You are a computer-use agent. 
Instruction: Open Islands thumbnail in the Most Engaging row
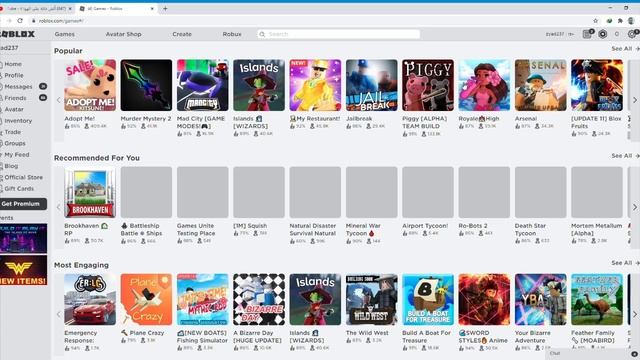click(315, 299)
